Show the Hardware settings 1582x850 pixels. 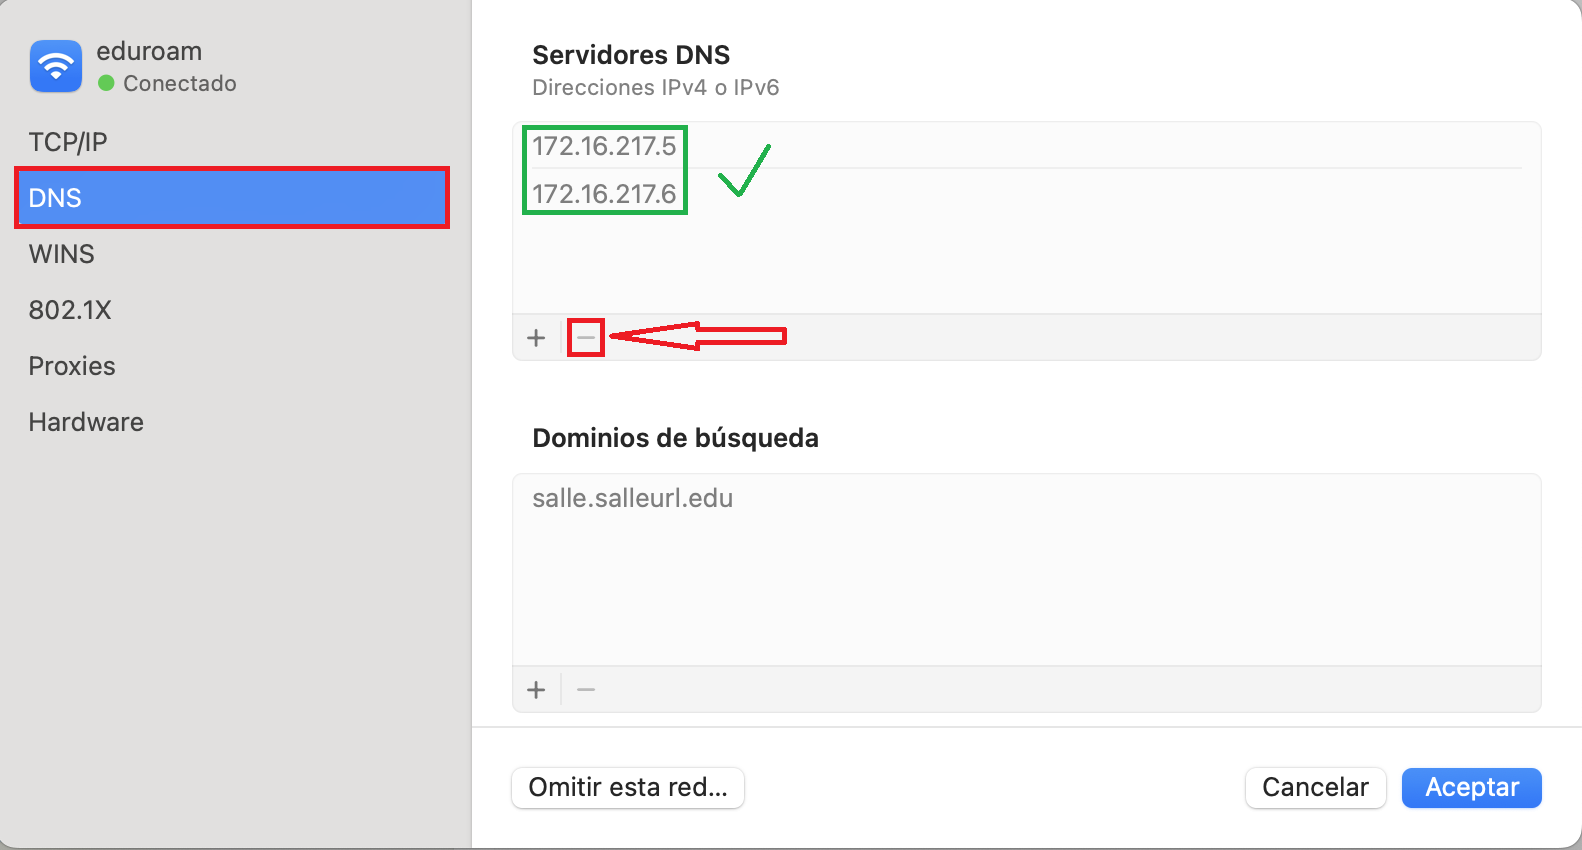click(86, 422)
